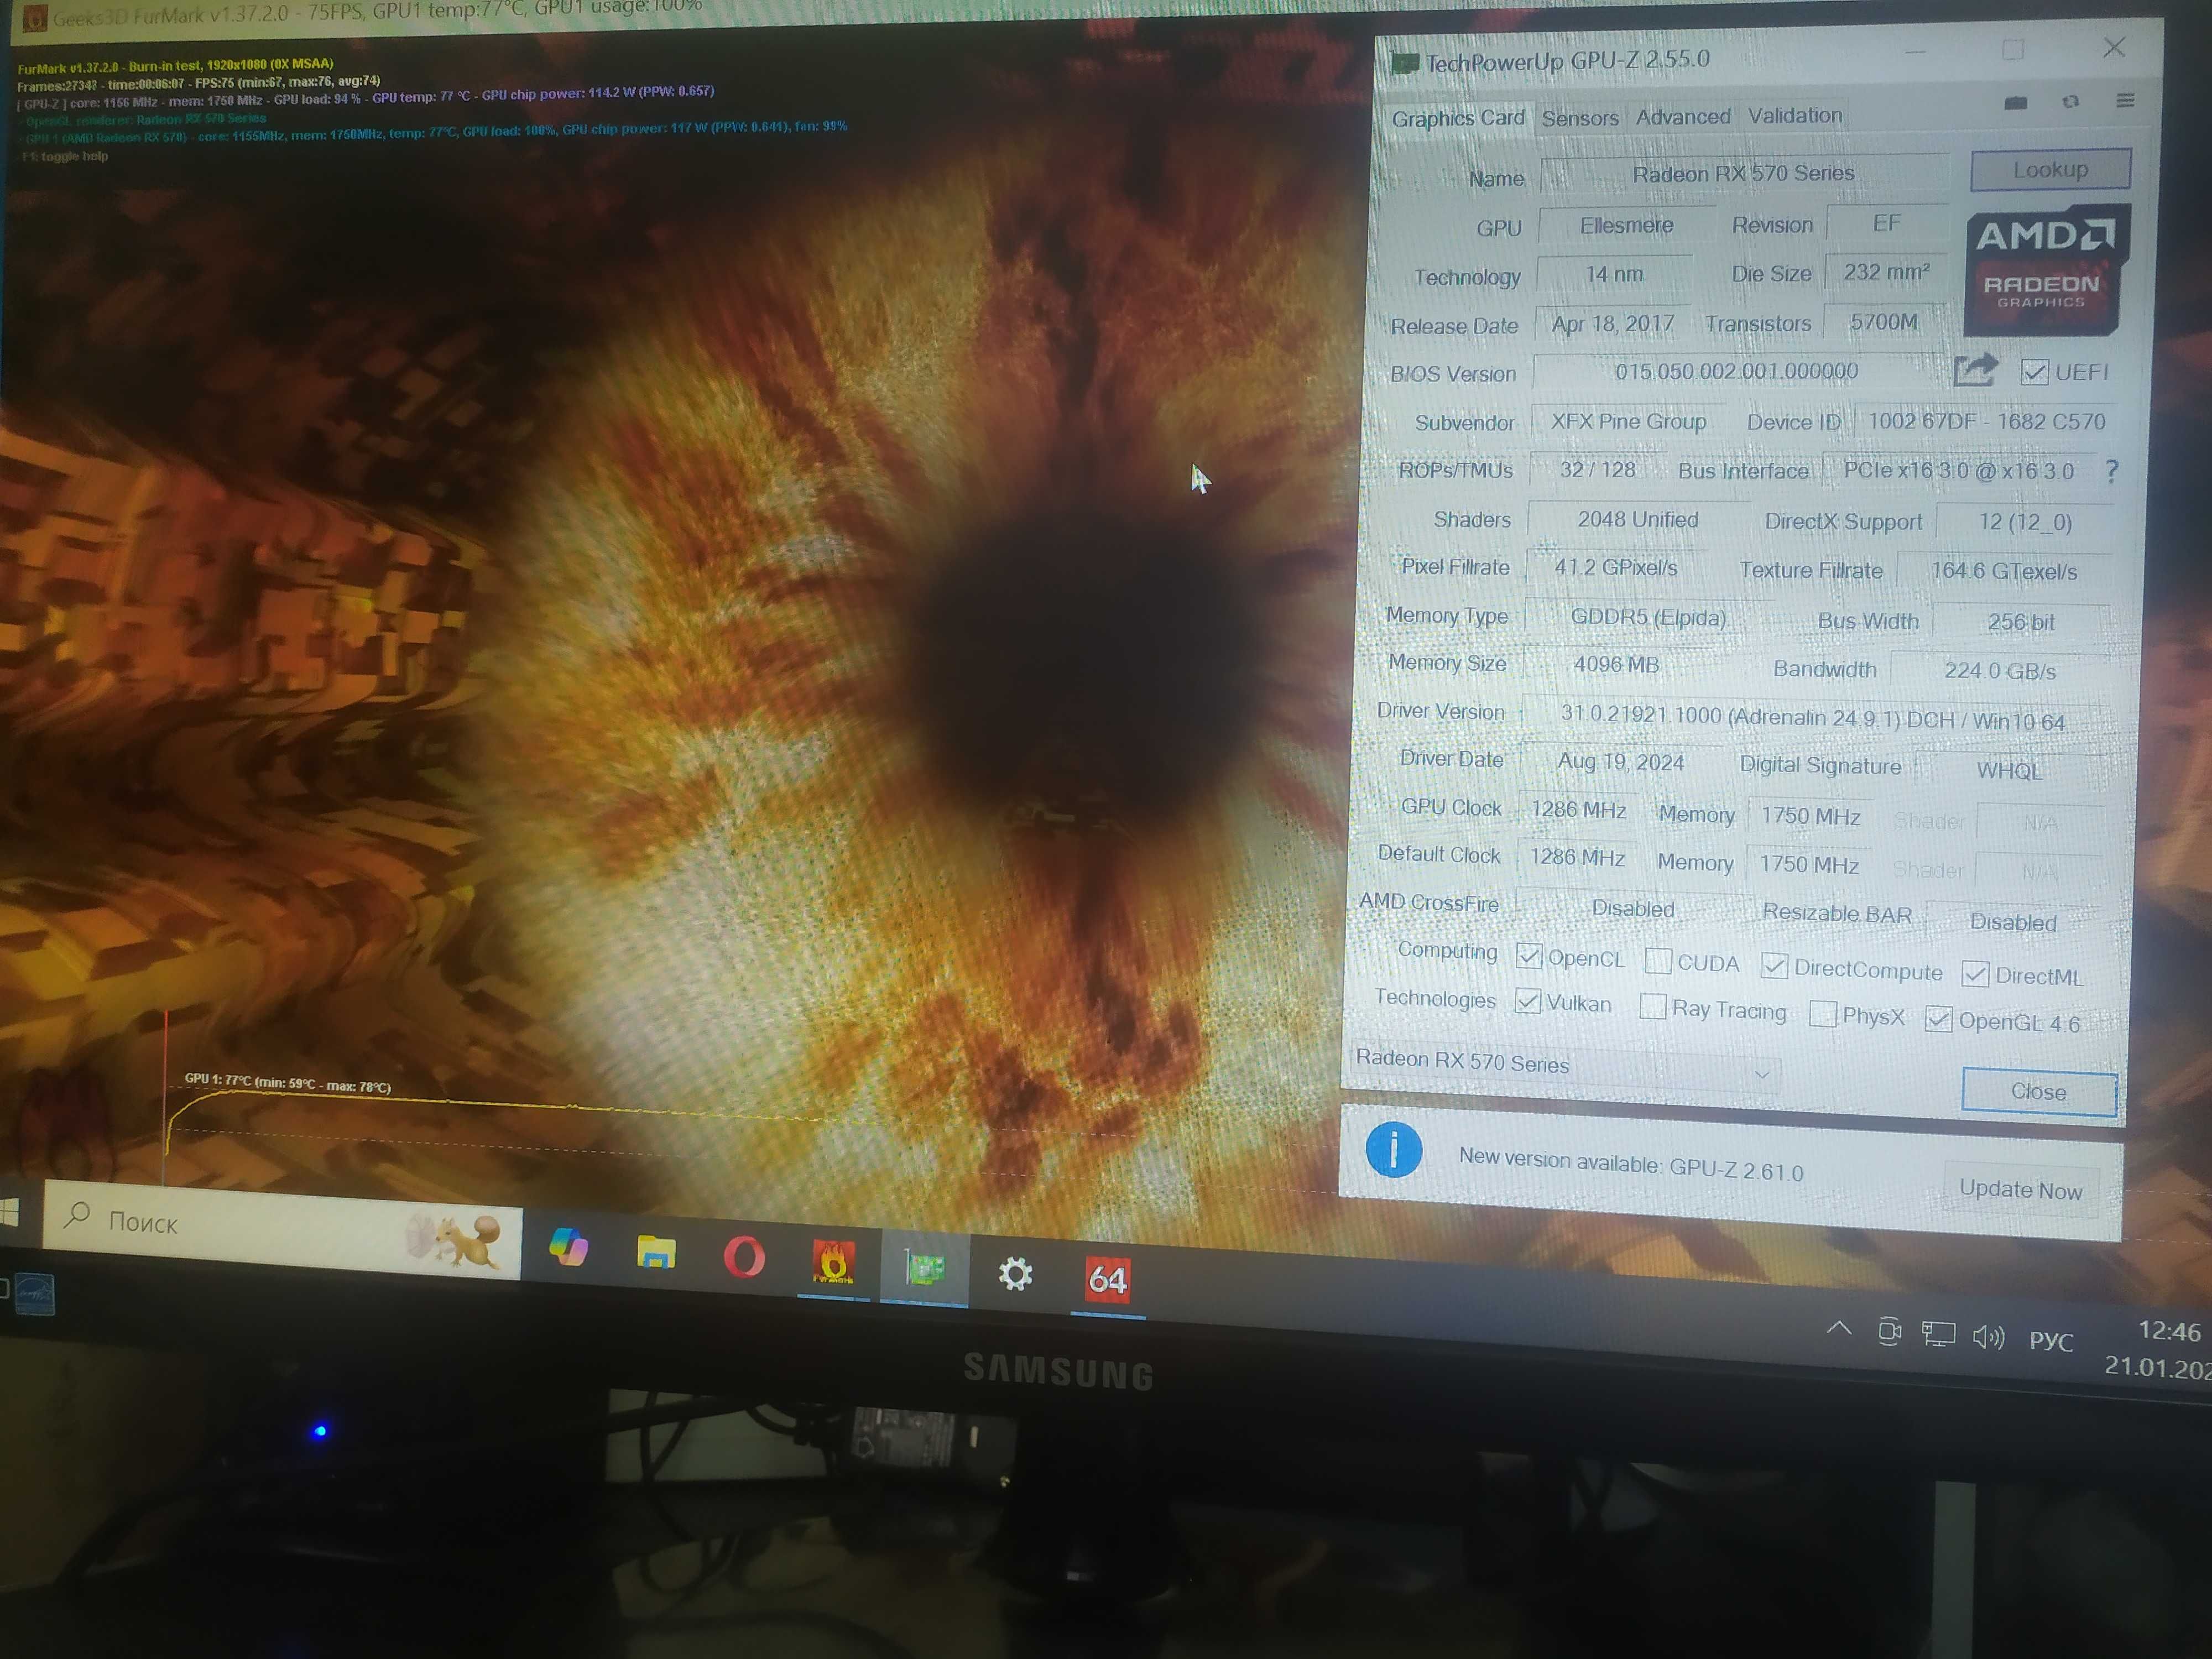Switch to the Validation tab
Viewport: 2212px width, 1659px height.
[x=1794, y=116]
